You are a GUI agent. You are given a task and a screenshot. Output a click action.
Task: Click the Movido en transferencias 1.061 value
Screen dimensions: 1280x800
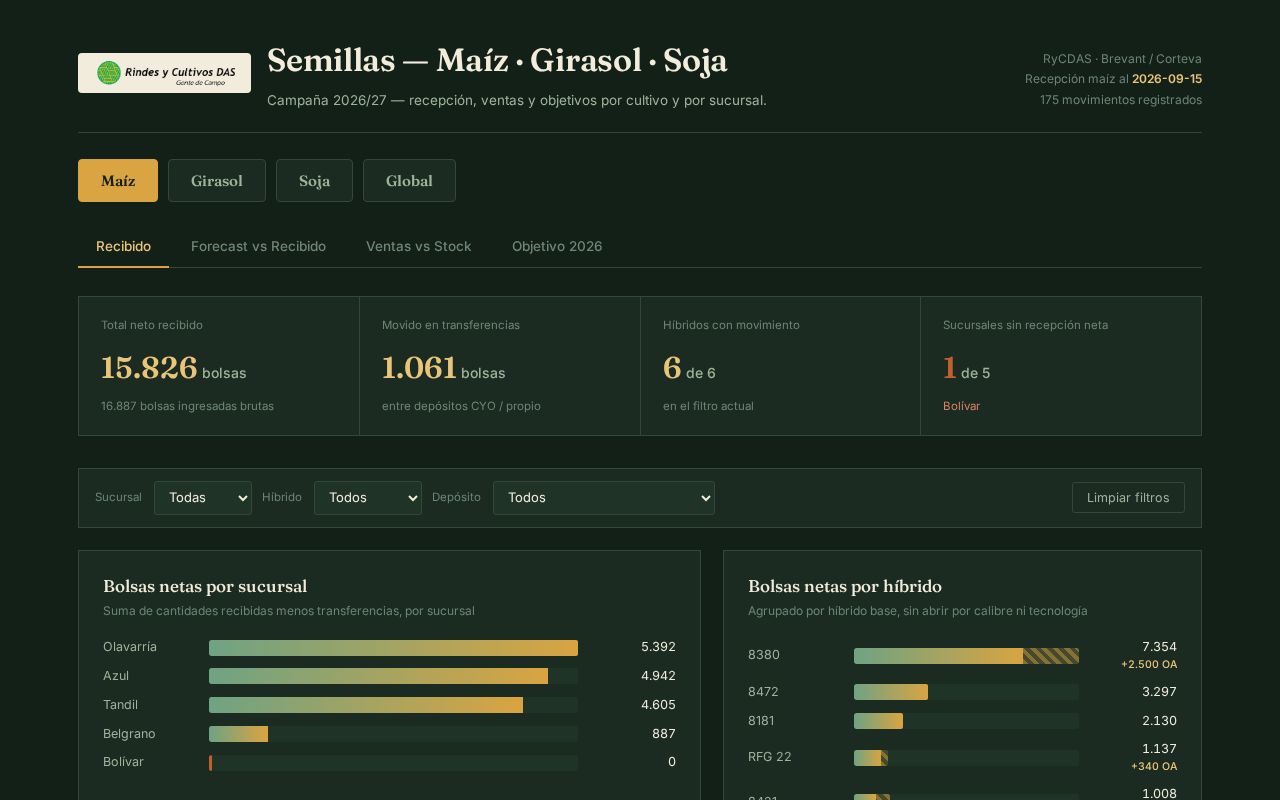(x=419, y=368)
